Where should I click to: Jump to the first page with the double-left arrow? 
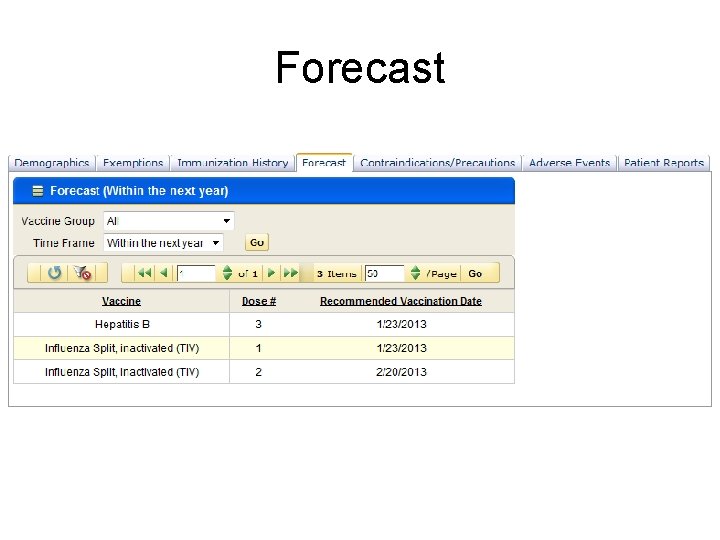145,273
